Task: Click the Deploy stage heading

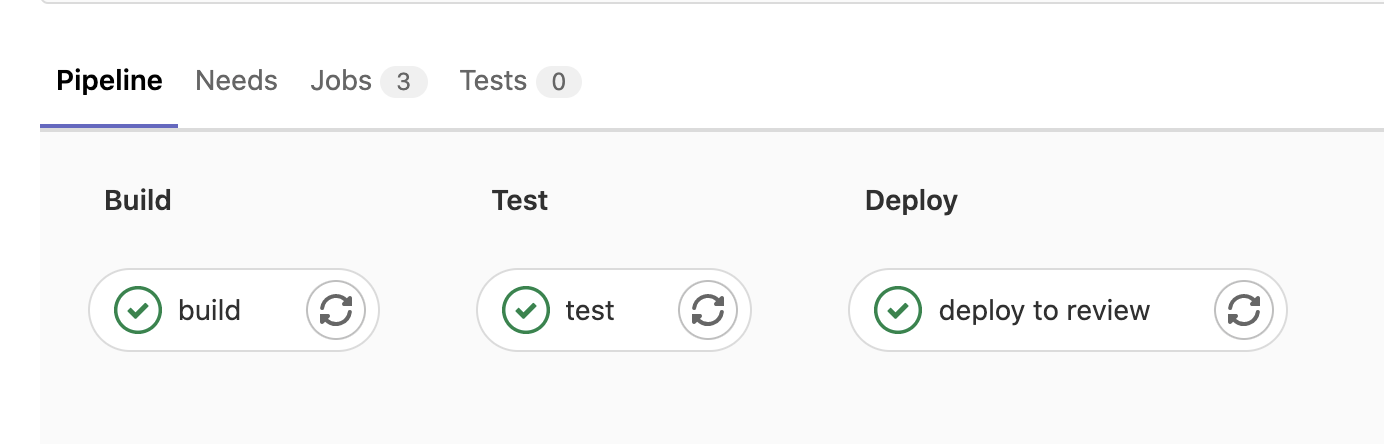Action: click(911, 201)
